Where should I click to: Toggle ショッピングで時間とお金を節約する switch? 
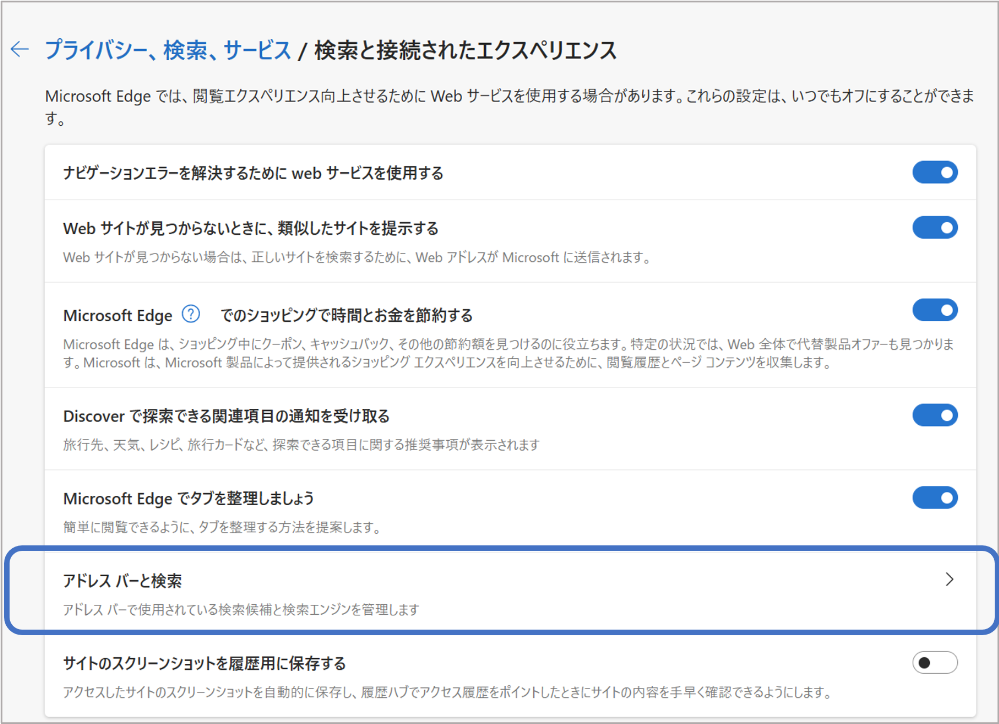[935, 310]
